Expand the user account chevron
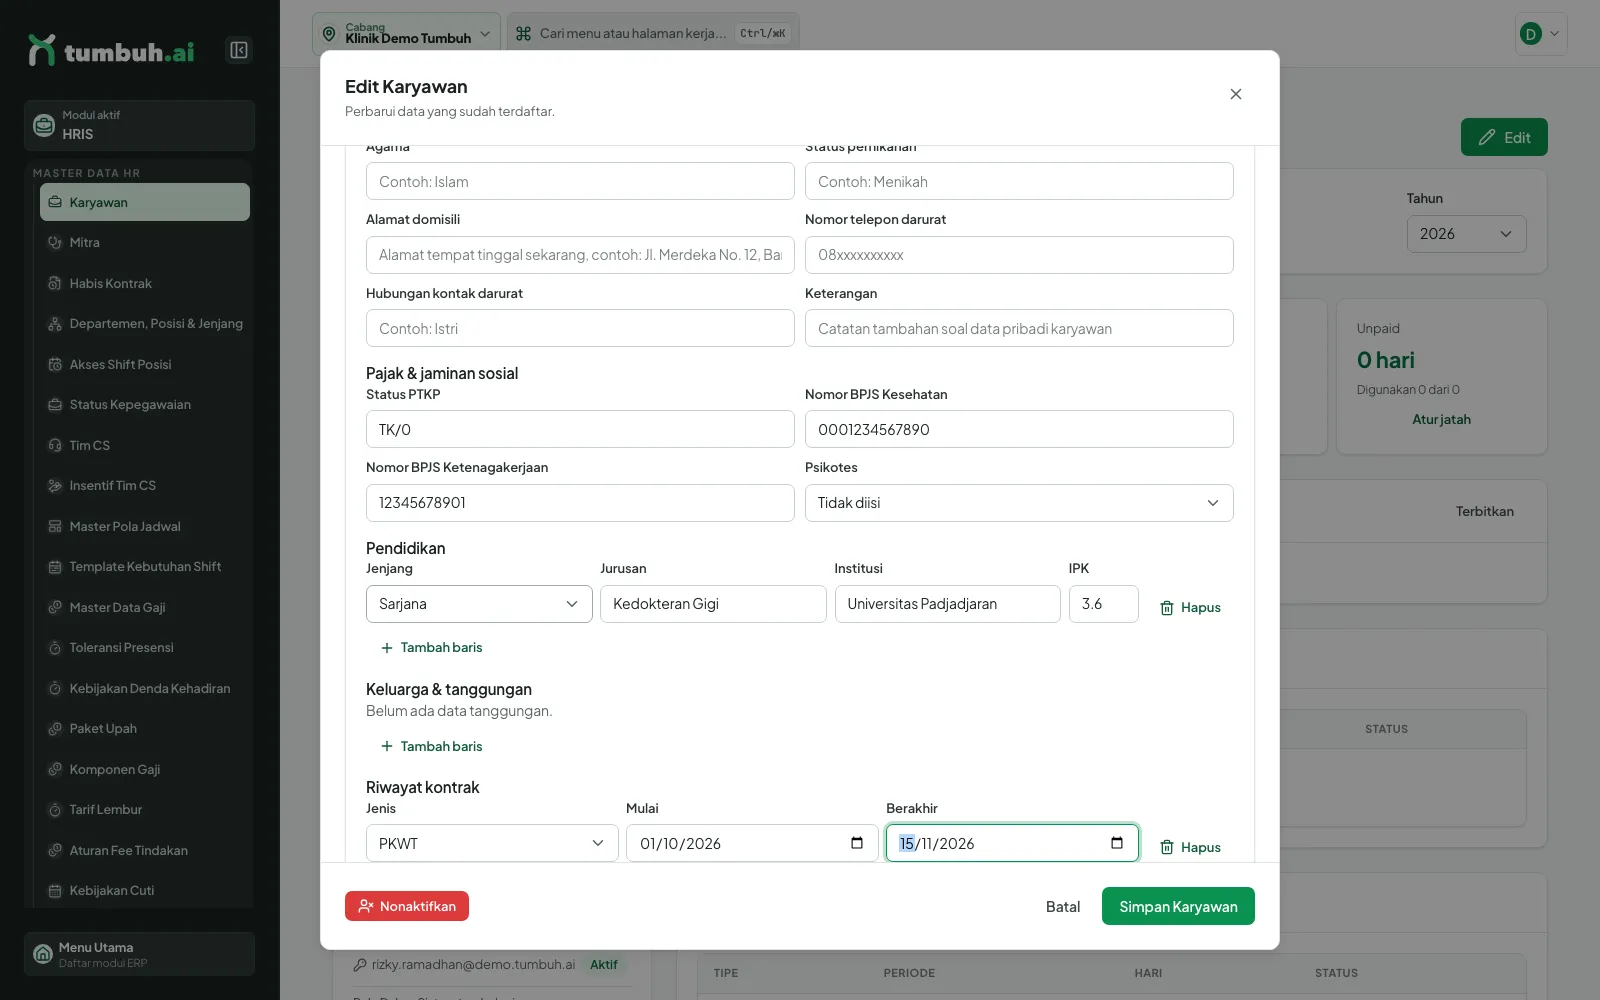 click(x=1554, y=34)
